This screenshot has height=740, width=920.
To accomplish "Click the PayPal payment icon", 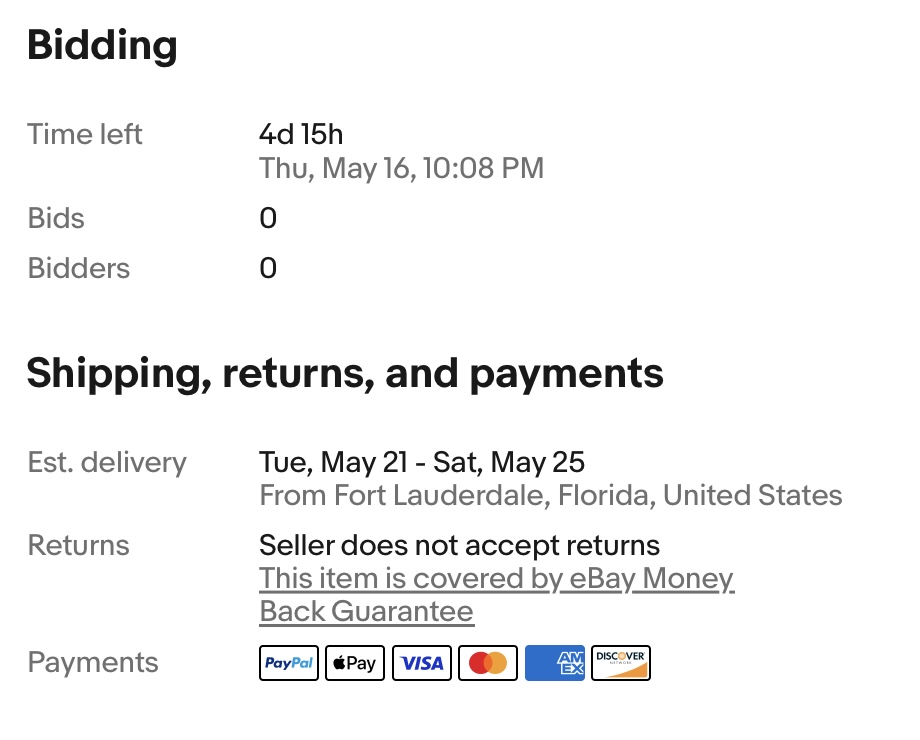I will pyautogui.click(x=289, y=663).
